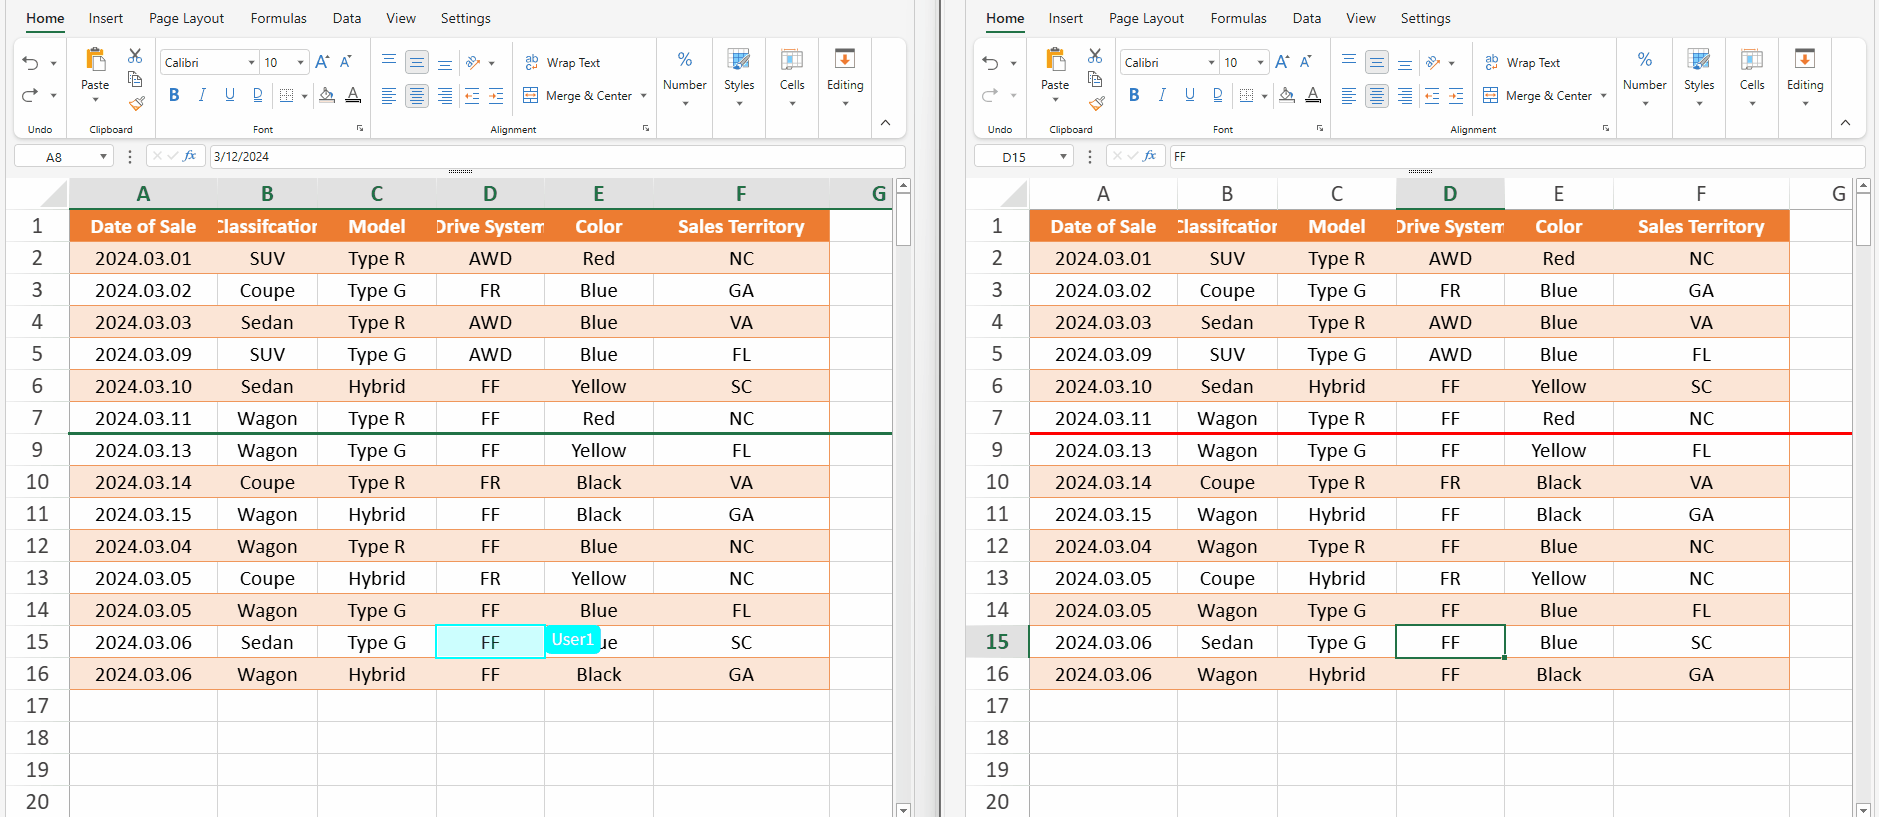Click the formula bar showing 3/12/2024
This screenshot has height=817, width=1879.
pos(557,157)
